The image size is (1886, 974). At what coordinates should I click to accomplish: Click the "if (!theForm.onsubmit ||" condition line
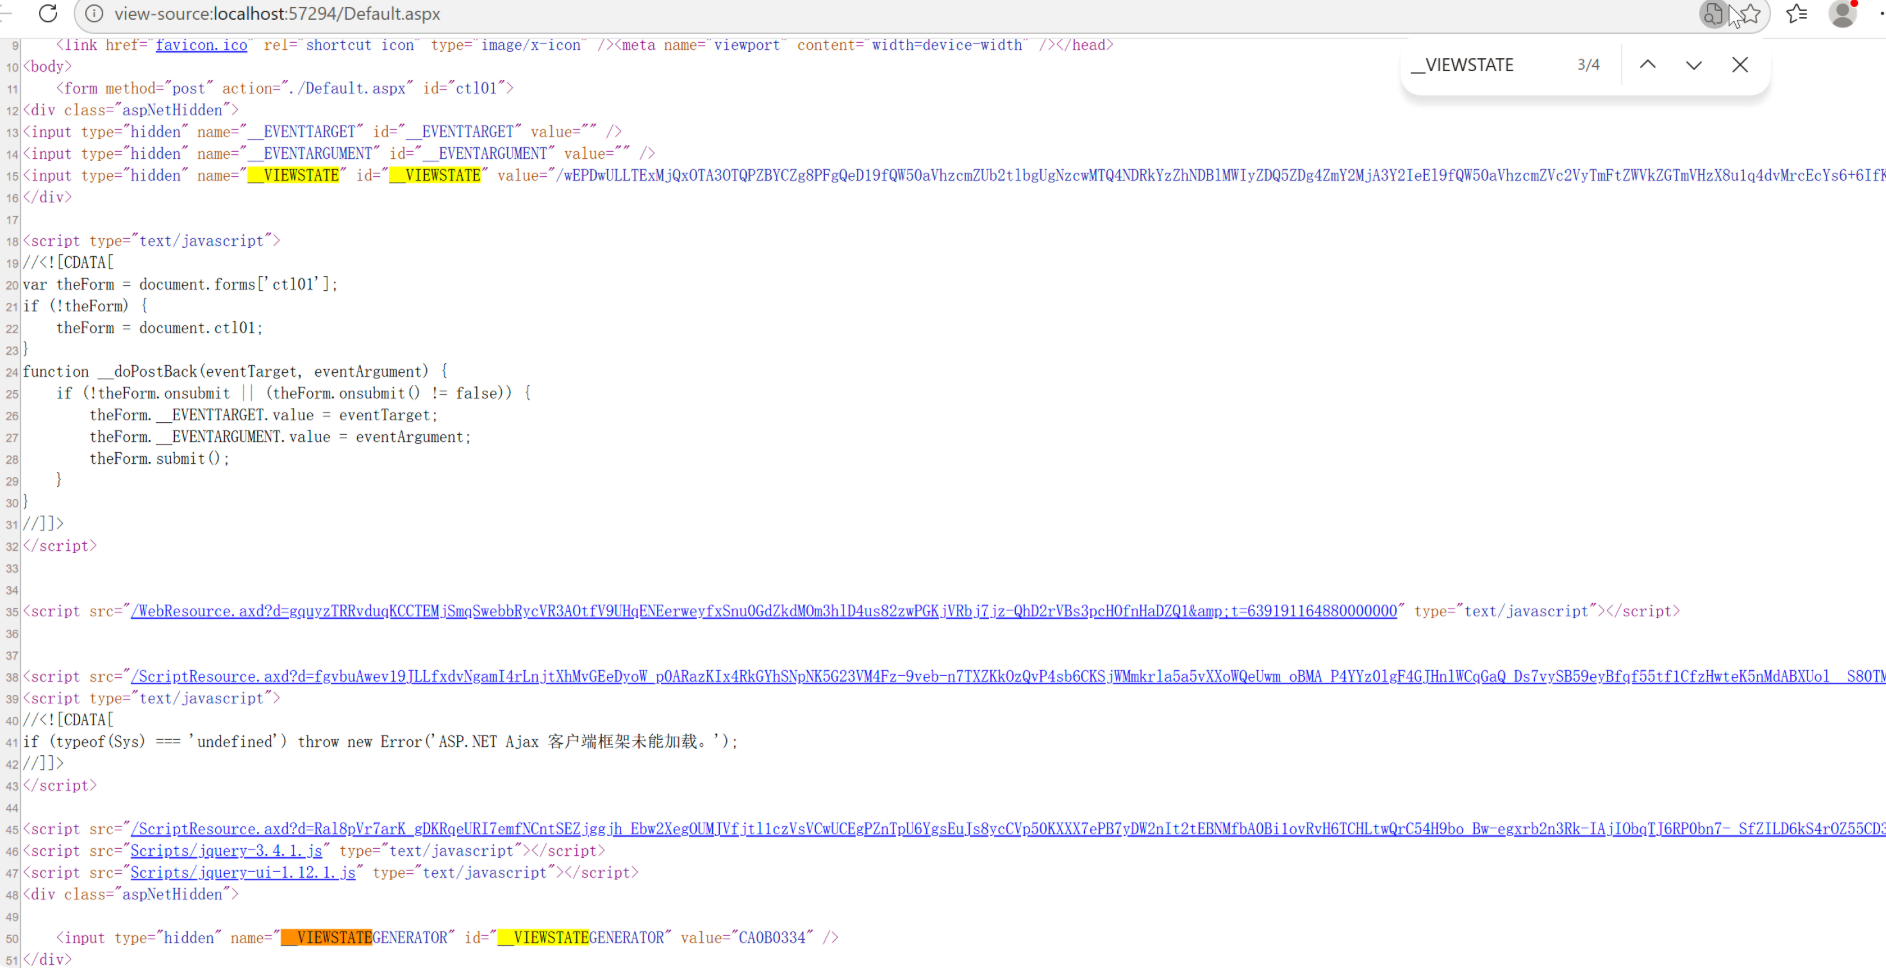(294, 394)
